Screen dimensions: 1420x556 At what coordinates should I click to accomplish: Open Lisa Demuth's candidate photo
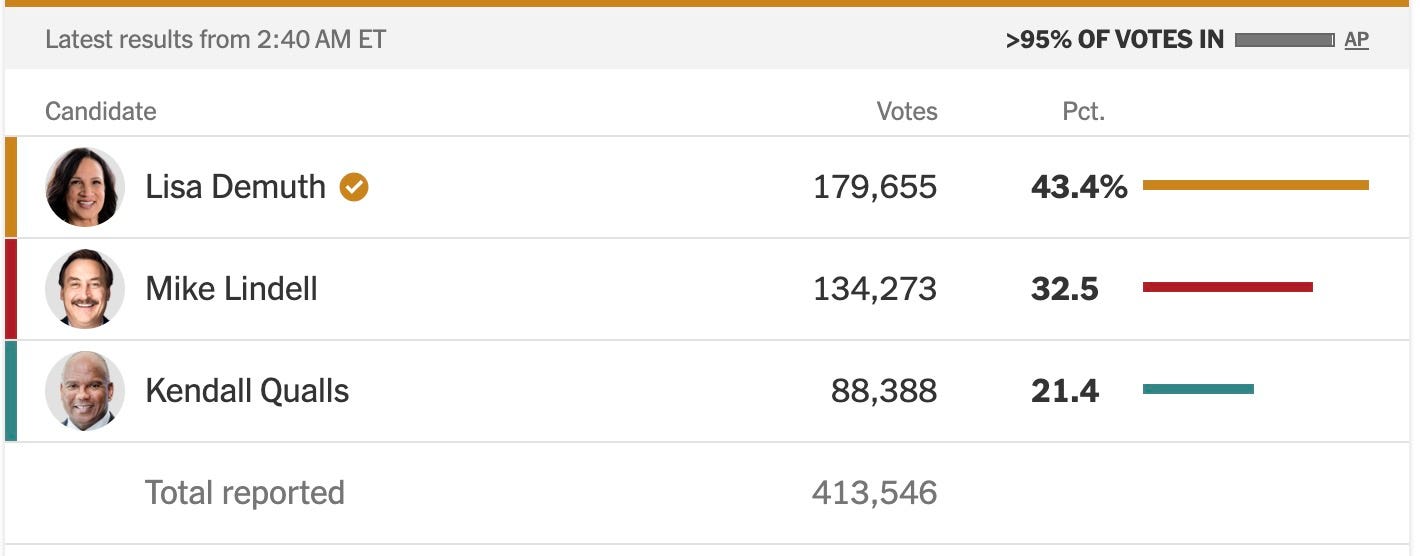[85, 187]
